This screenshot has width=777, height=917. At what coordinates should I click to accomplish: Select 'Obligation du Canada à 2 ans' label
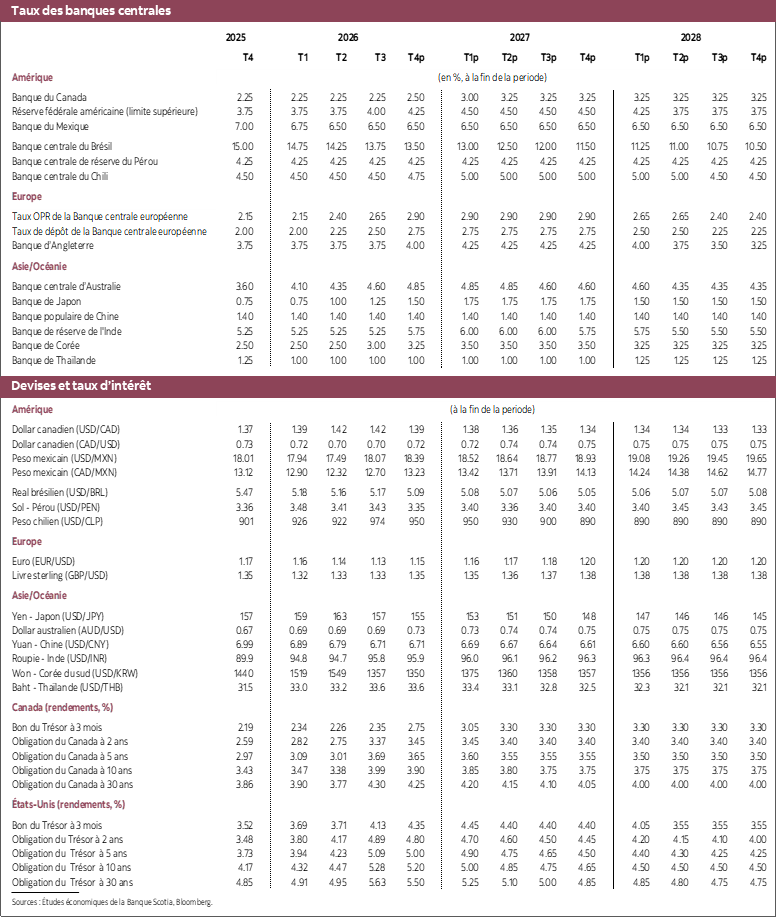pos(70,742)
